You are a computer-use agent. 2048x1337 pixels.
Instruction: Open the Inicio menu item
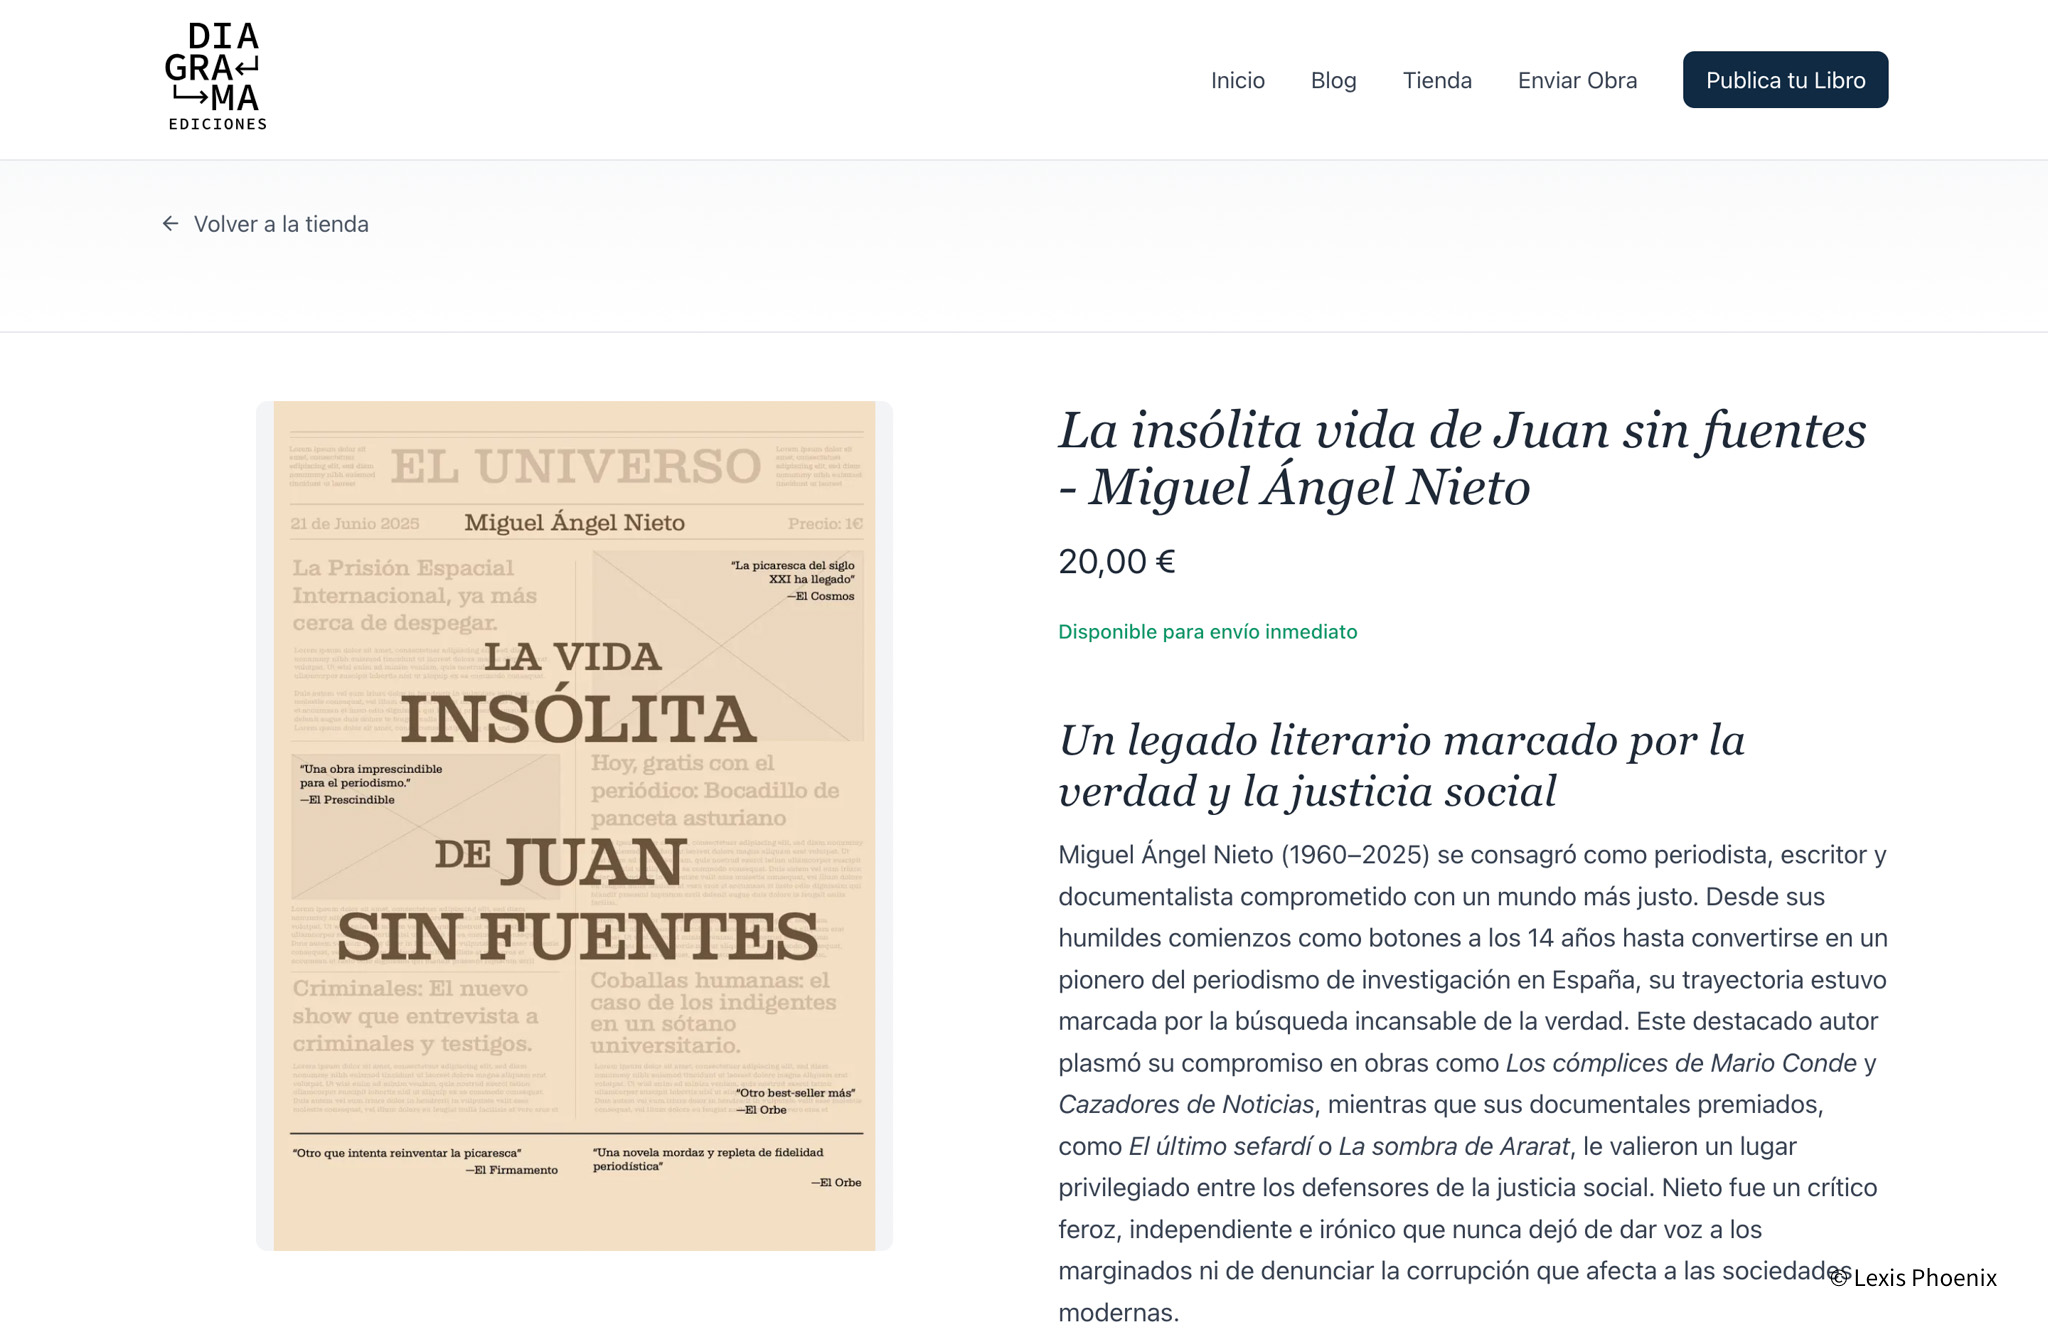click(1237, 80)
